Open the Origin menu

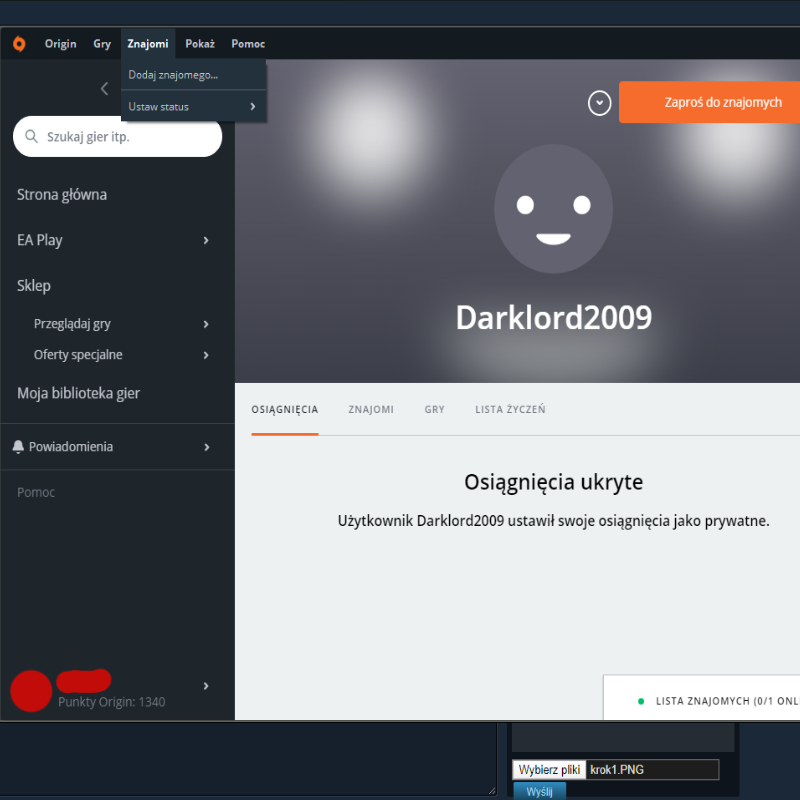tap(60, 44)
